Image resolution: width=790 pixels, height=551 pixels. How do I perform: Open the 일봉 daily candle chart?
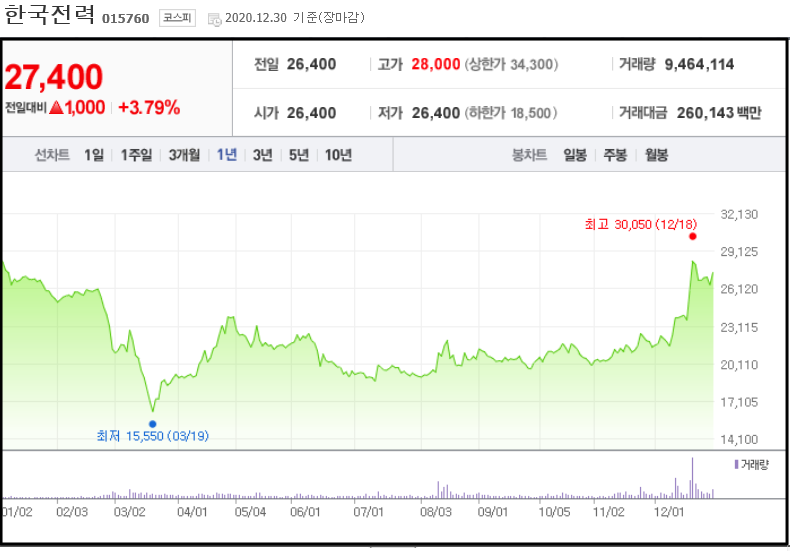coord(575,155)
